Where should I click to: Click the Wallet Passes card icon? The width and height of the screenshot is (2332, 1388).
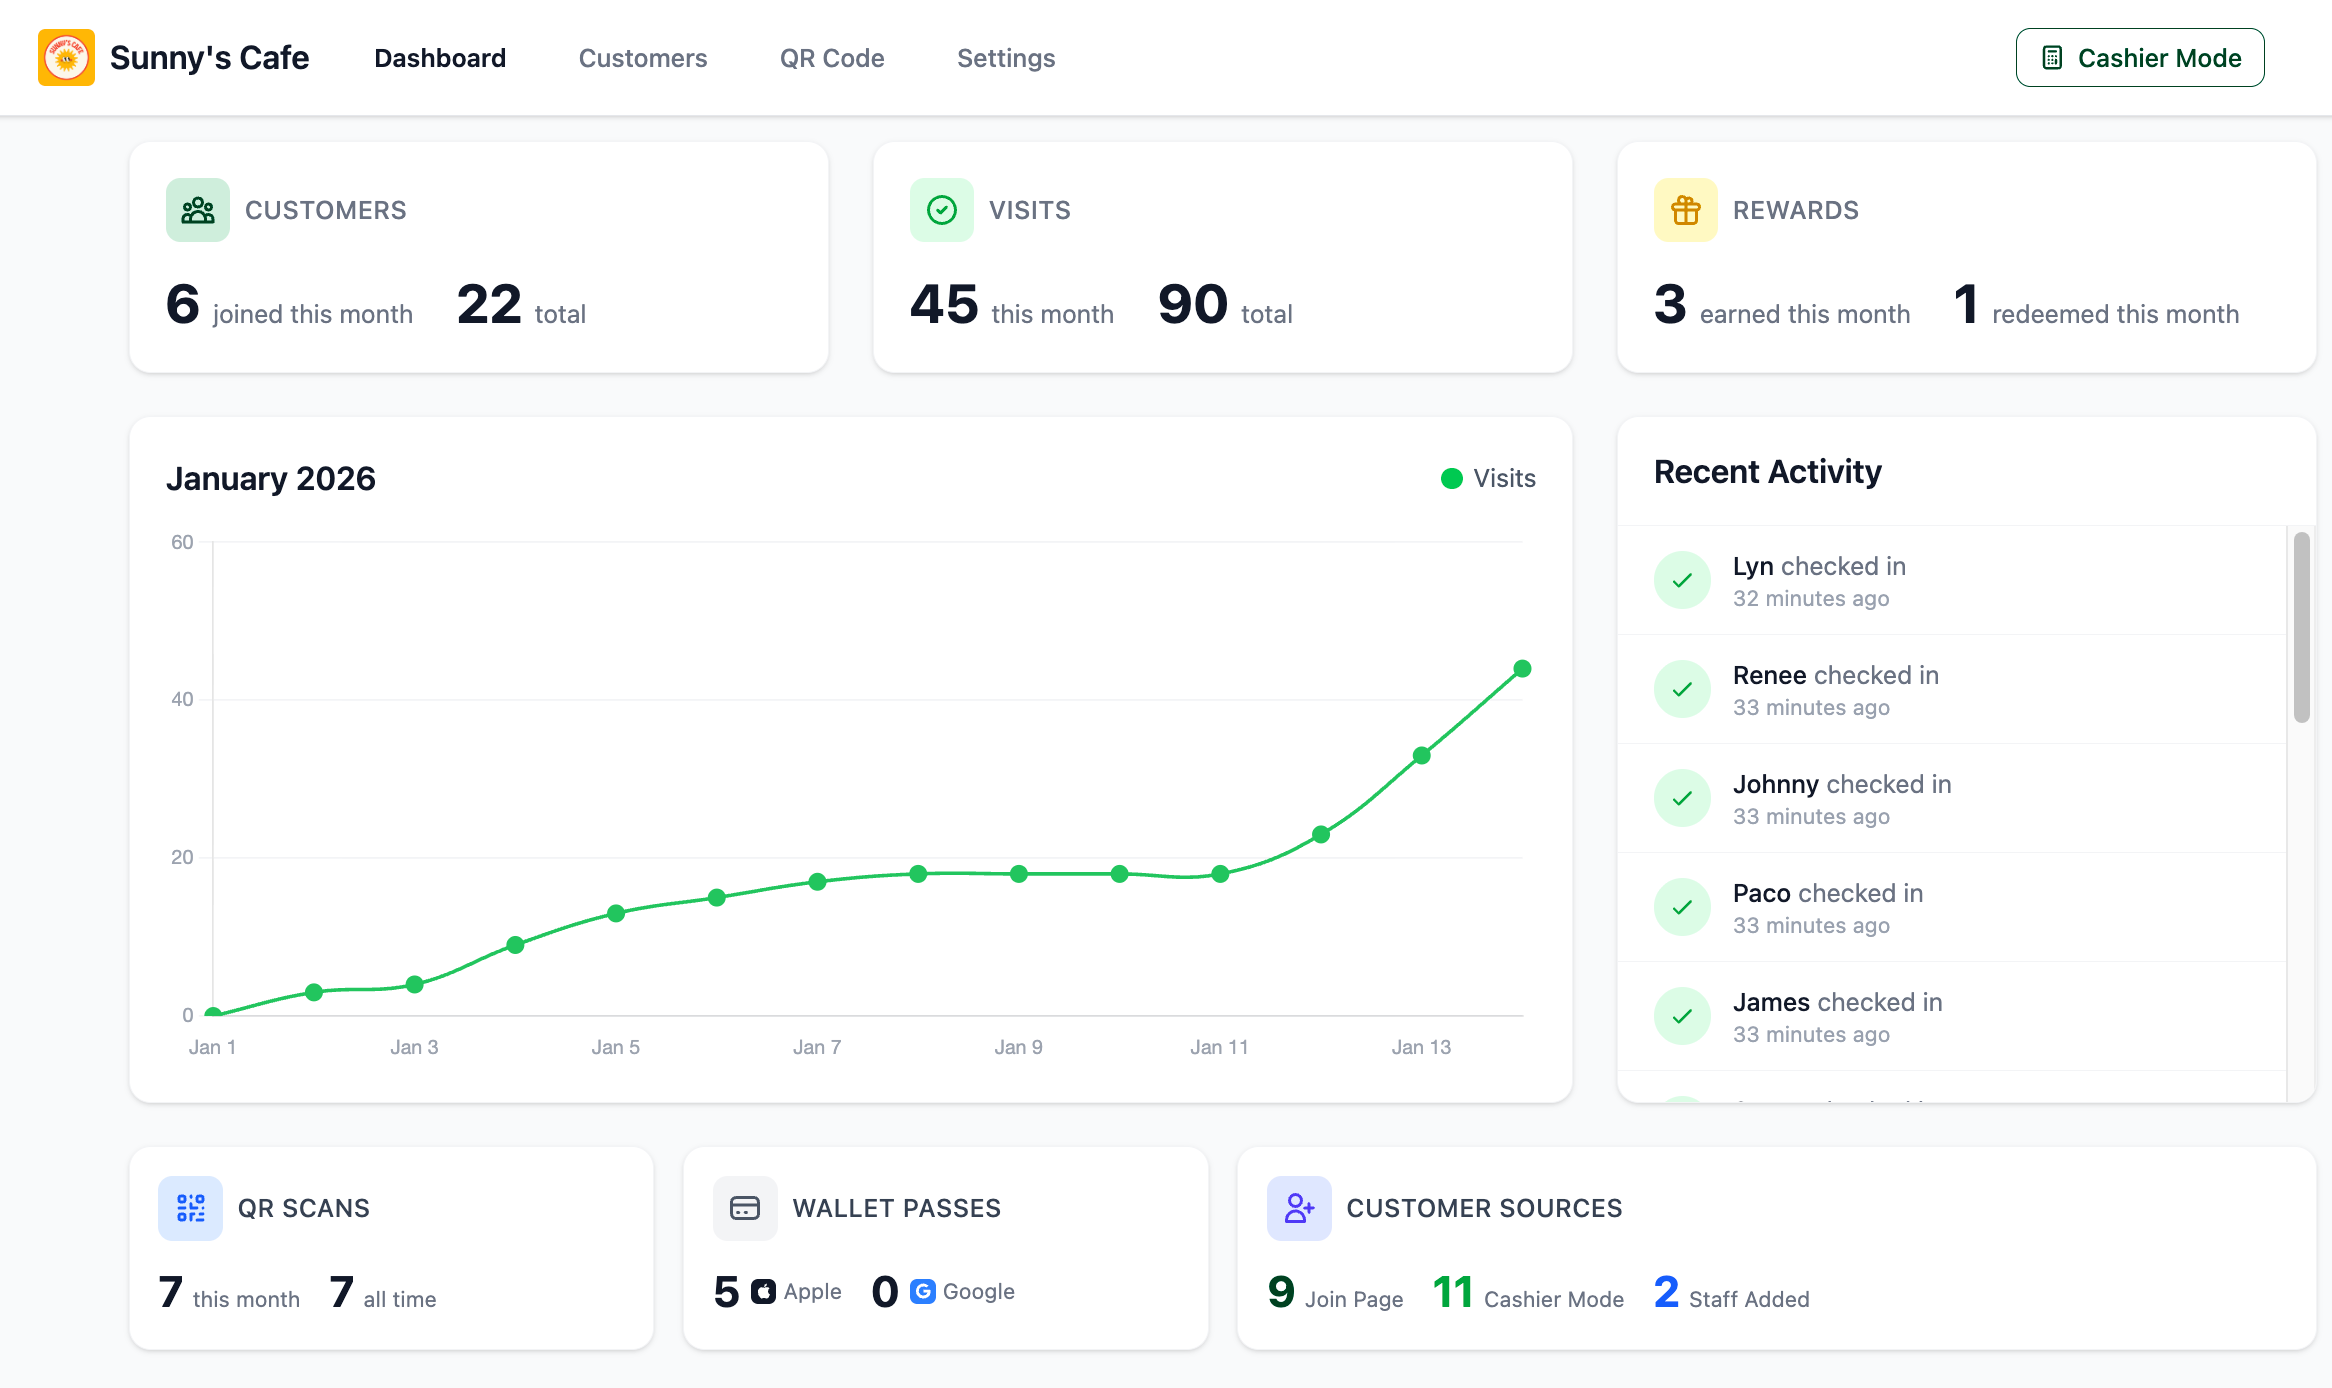pyautogui.click(x=745, y=1208)
